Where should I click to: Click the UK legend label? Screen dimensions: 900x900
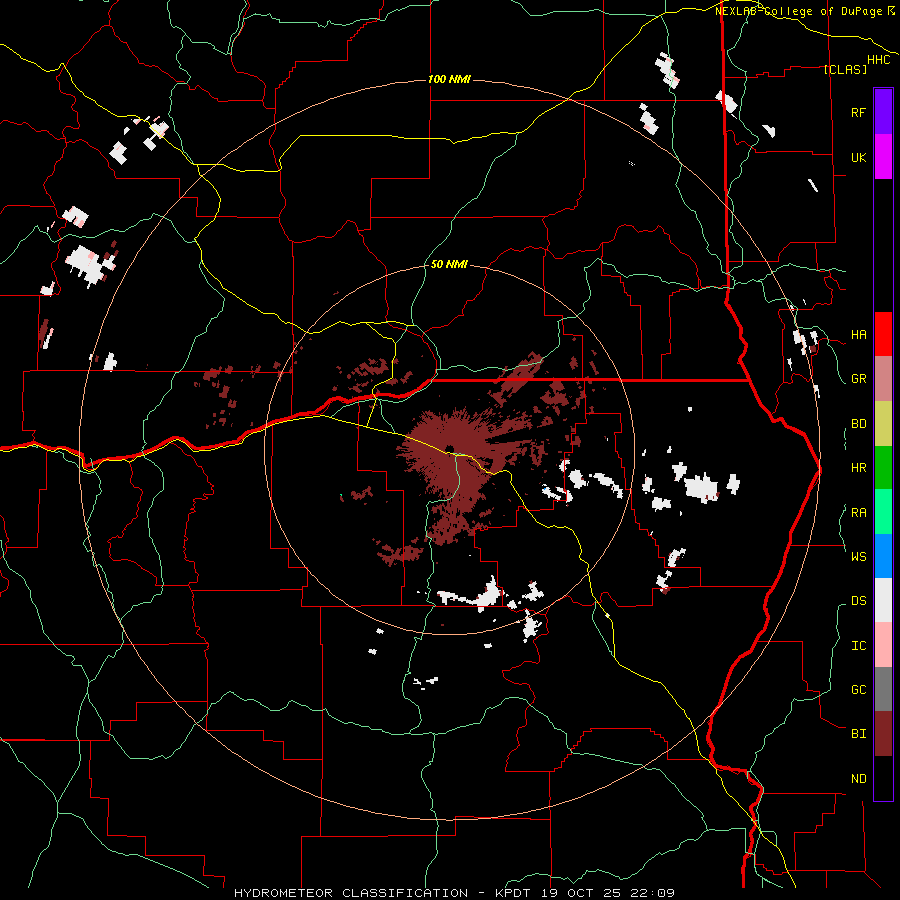click(859, 157)
